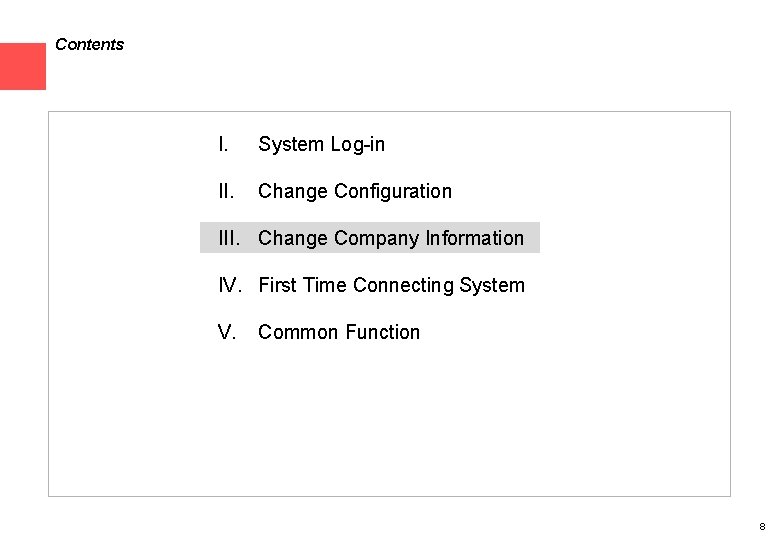Click Roman numeral IV in the list
Viewport: 780px width, 540px height.
coord(230,285)
